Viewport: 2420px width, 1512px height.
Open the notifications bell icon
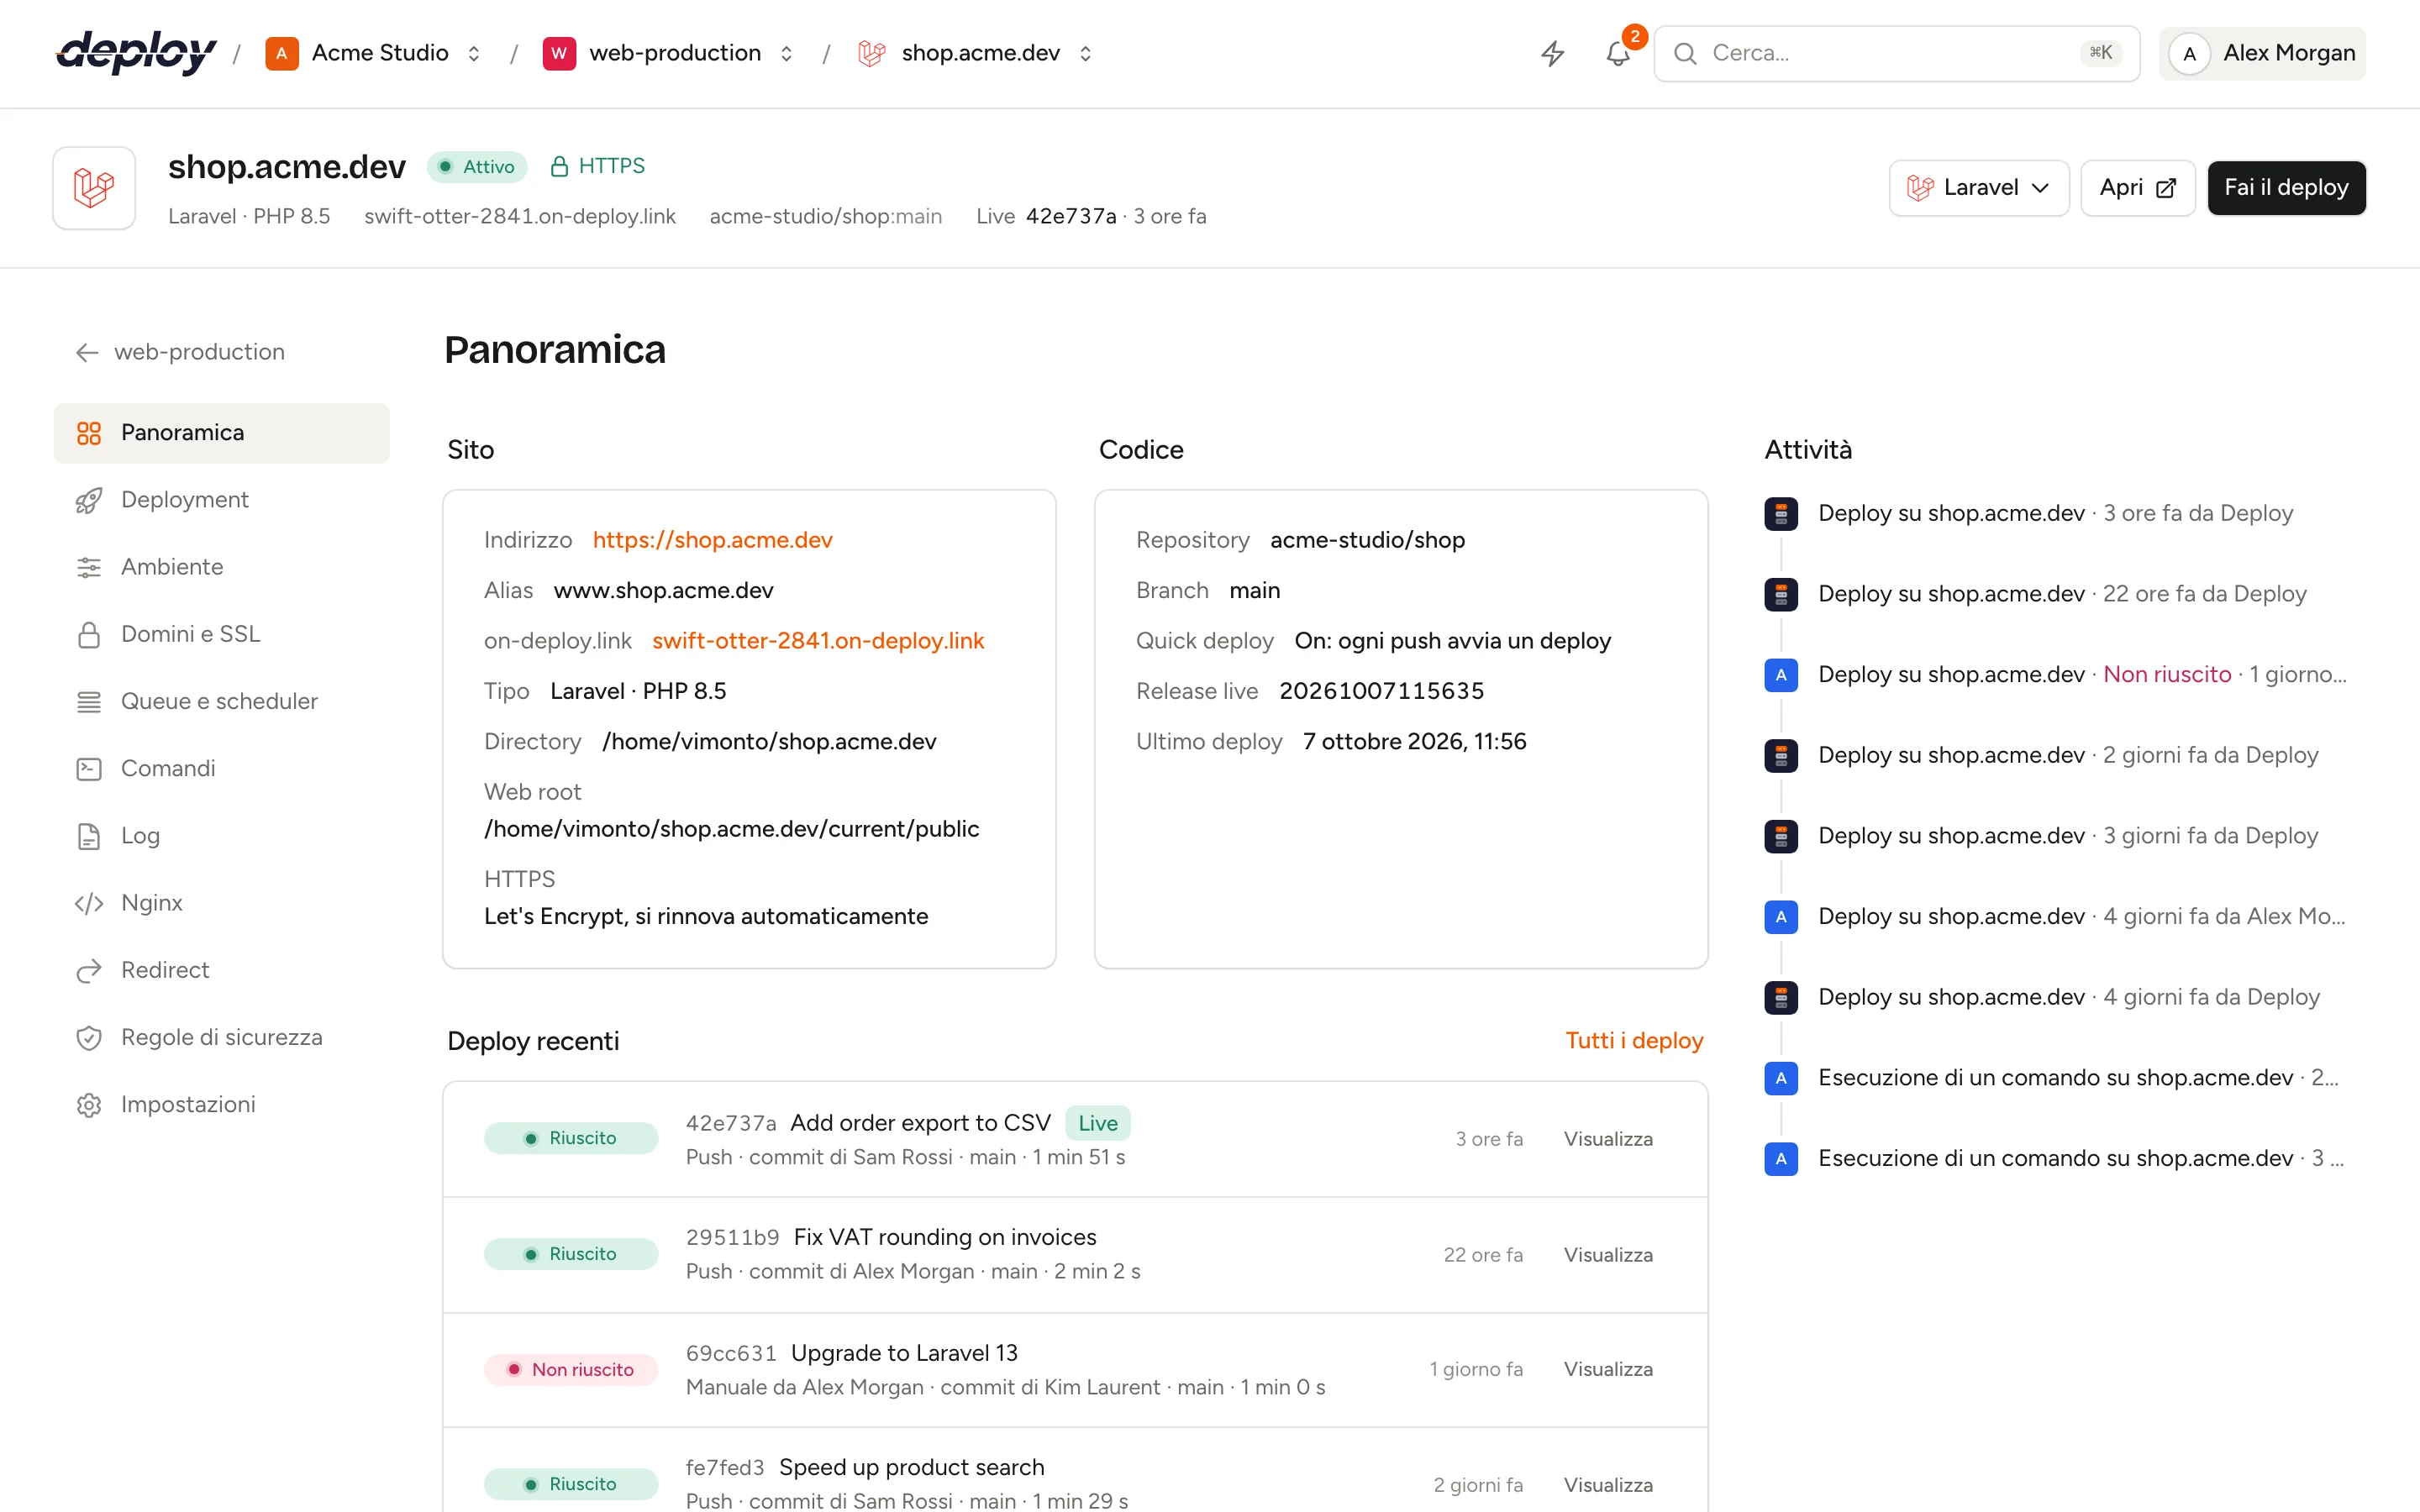pyautogui.click(x=1618, y=53)
